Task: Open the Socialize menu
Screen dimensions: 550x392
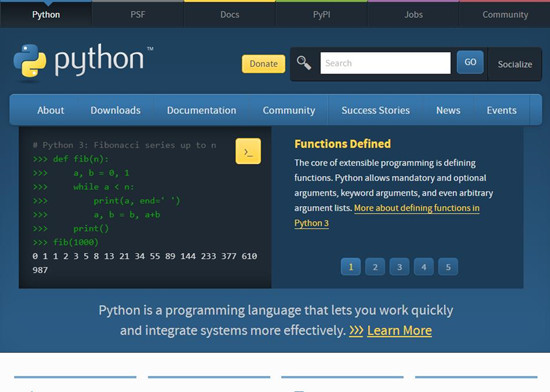Action: tap(515, 64)
